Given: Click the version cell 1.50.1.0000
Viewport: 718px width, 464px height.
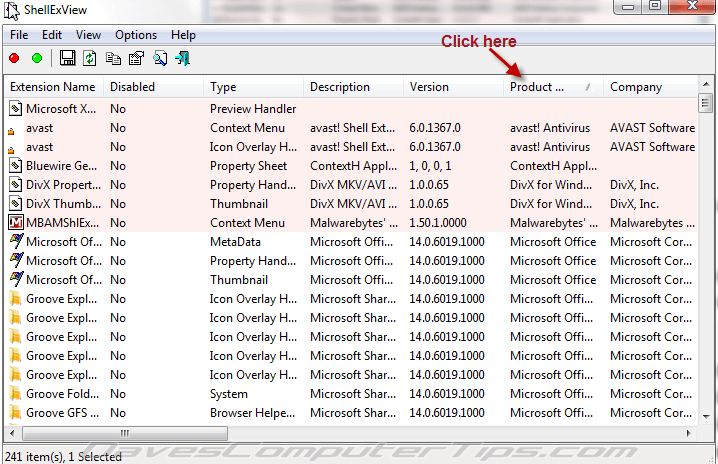Looking at the screenshot, I should (x=438, y=223).
